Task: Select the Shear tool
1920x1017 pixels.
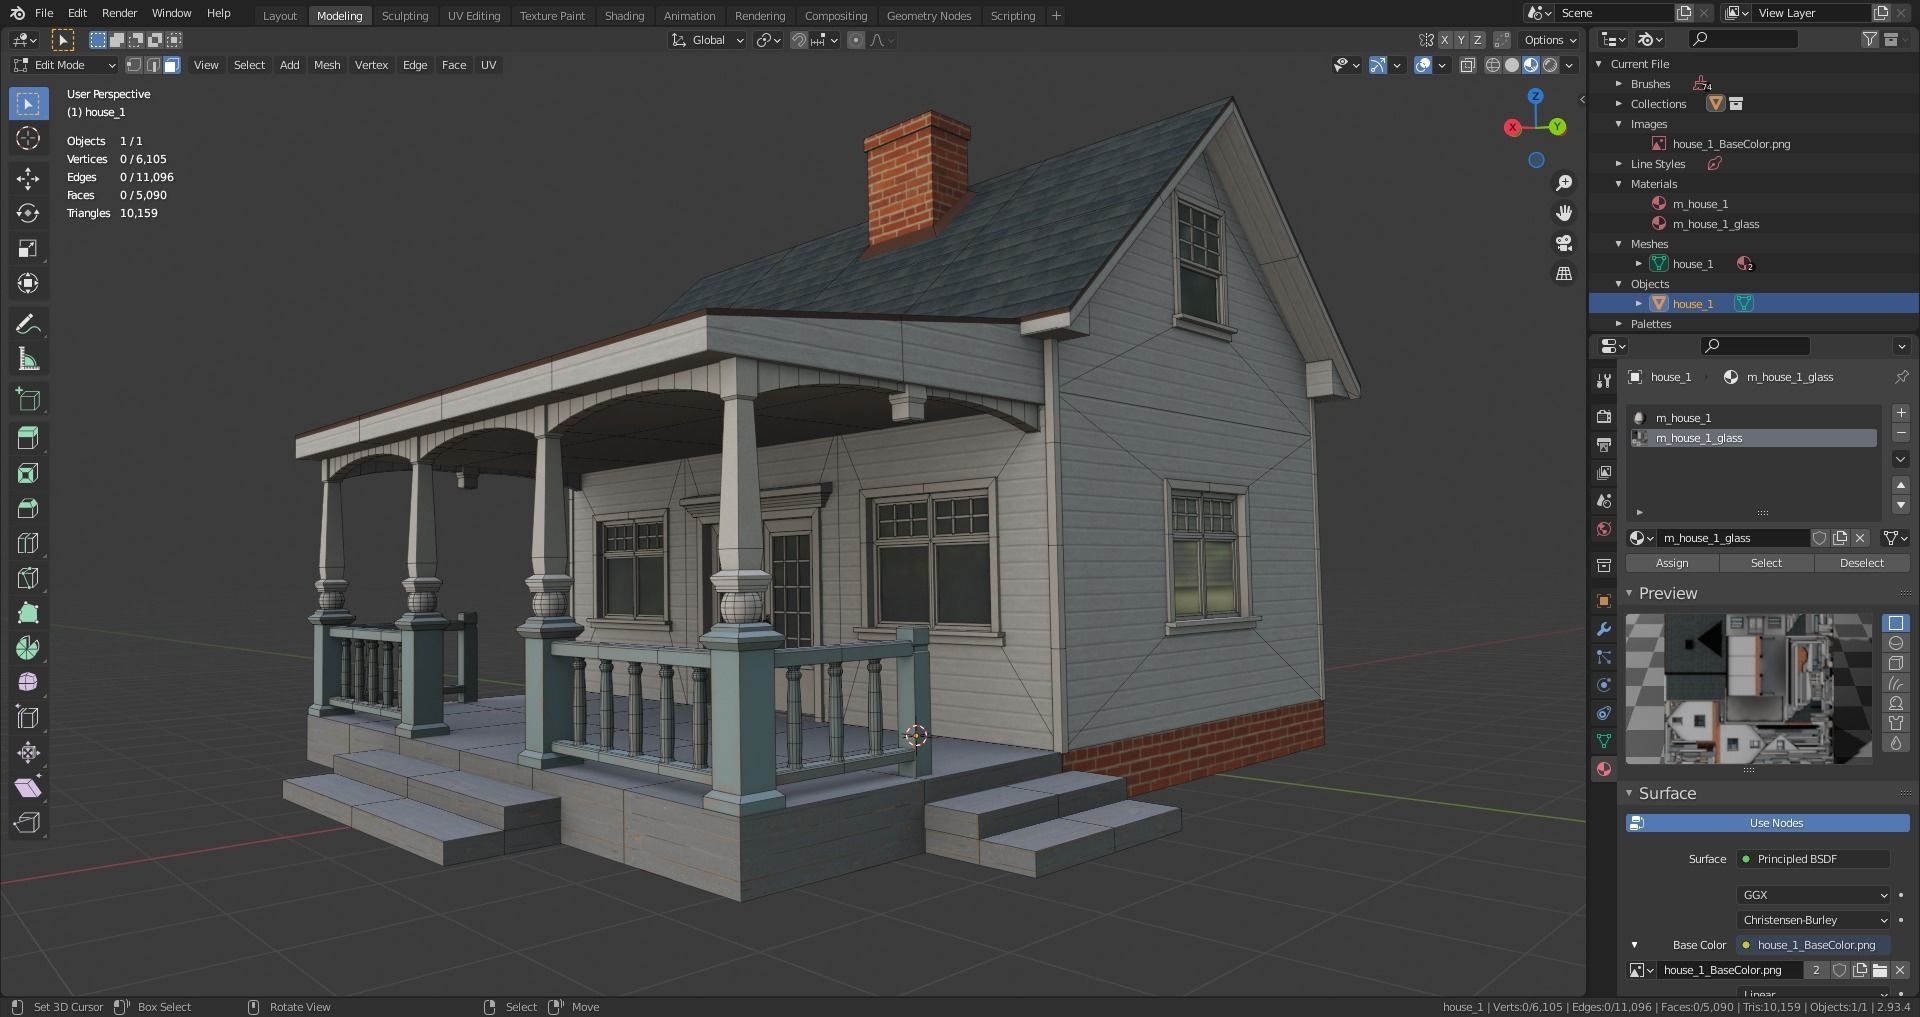Action: pyautogui.click(x=28, y=787)
